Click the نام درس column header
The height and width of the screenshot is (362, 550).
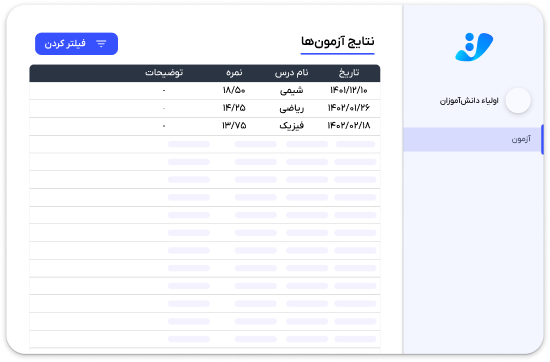pos(291,73)
